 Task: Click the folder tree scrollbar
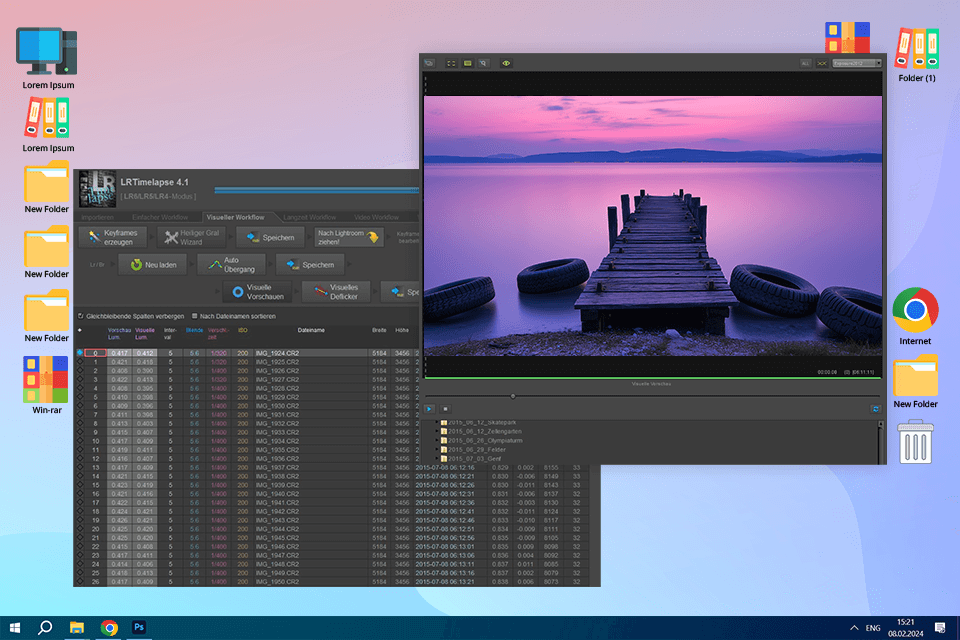(881, 441)
